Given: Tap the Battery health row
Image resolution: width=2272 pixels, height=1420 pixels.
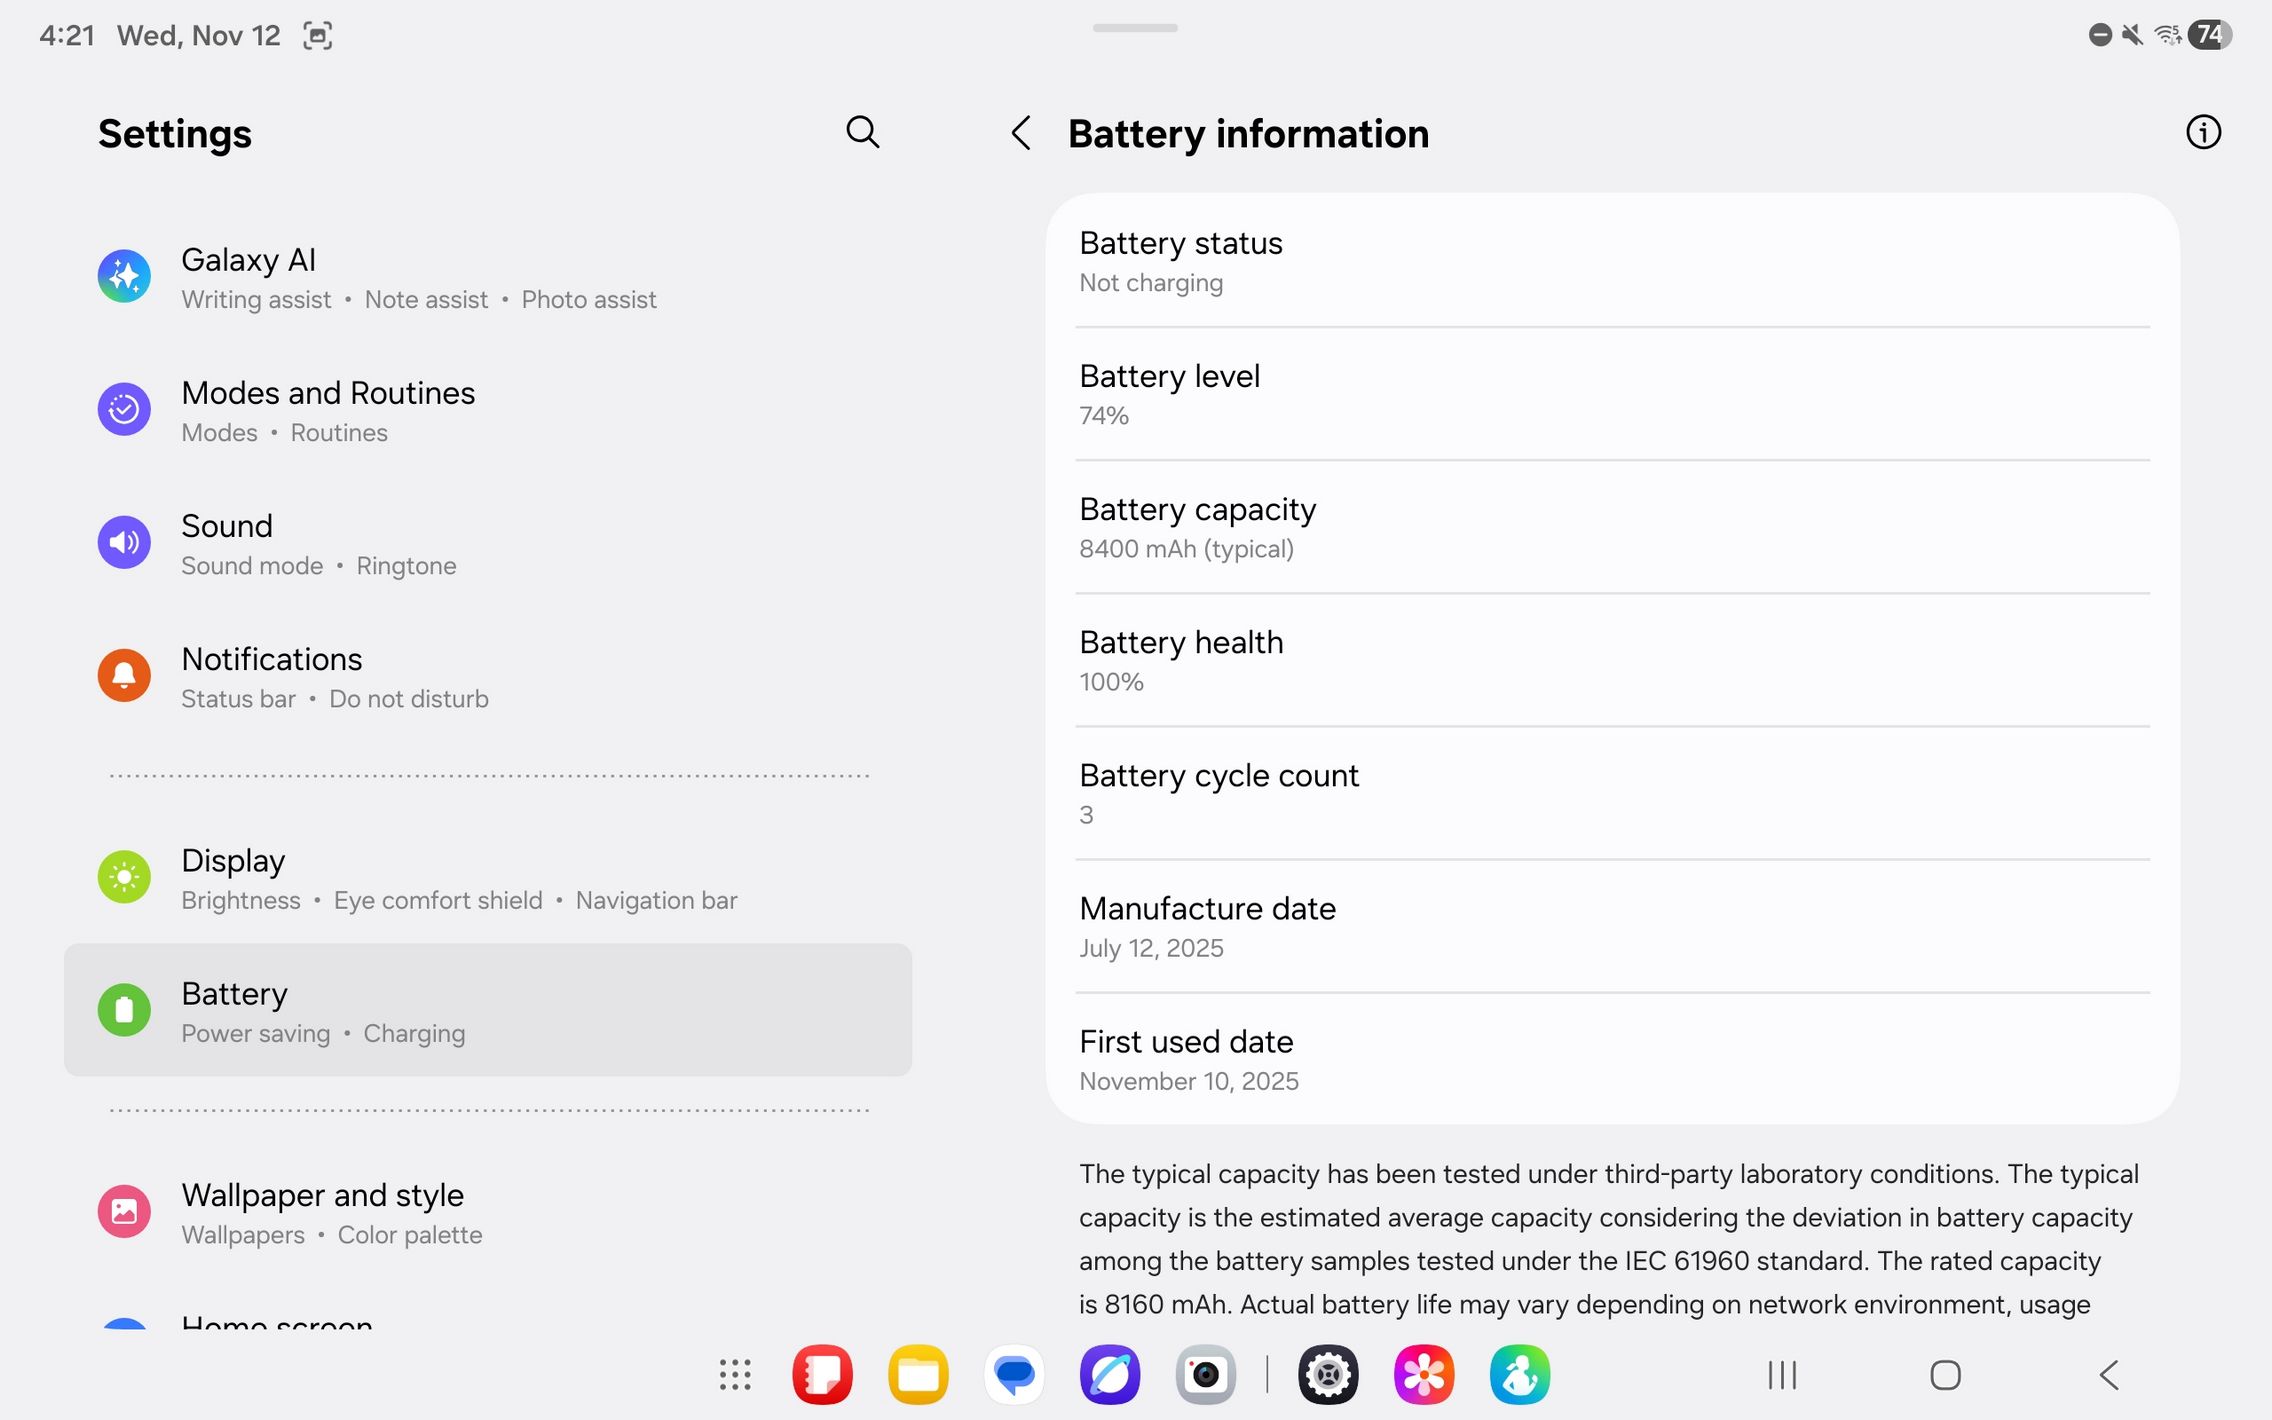Looking at the screenshot, I should (1612, 661).
